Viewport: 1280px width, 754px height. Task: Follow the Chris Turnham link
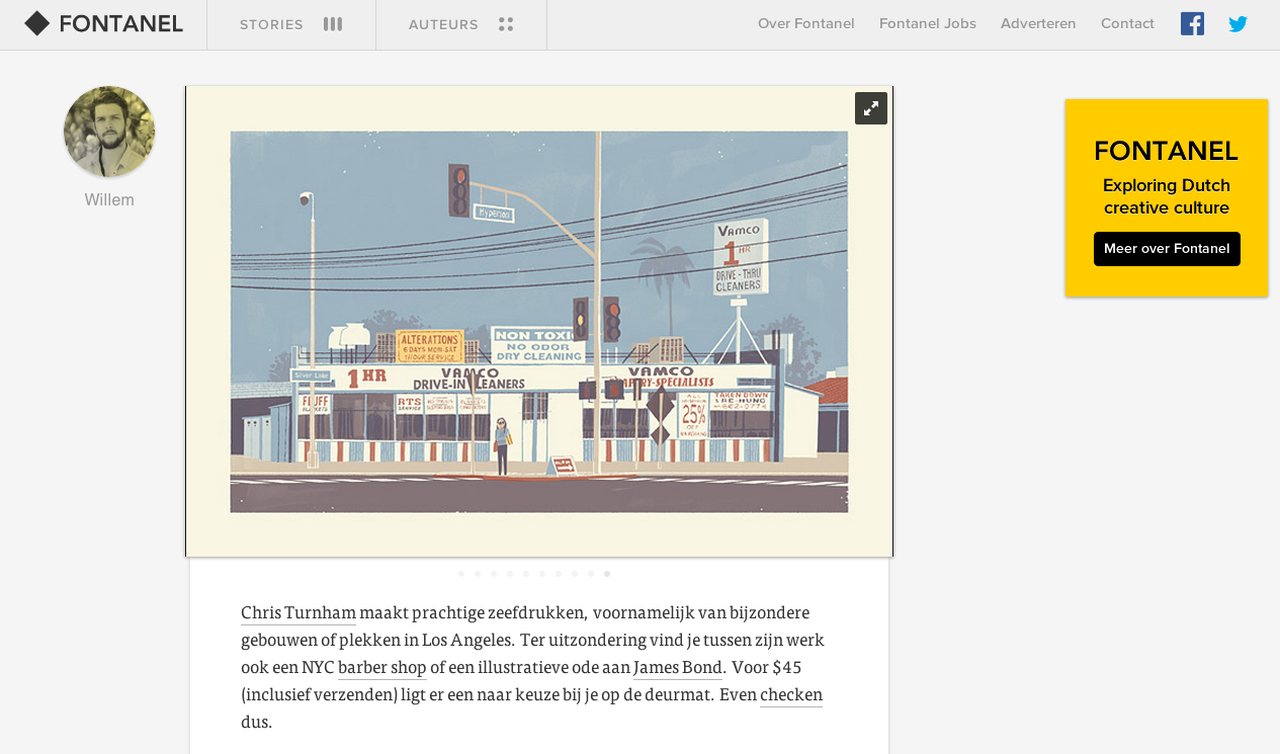click(x=298, y=612)
